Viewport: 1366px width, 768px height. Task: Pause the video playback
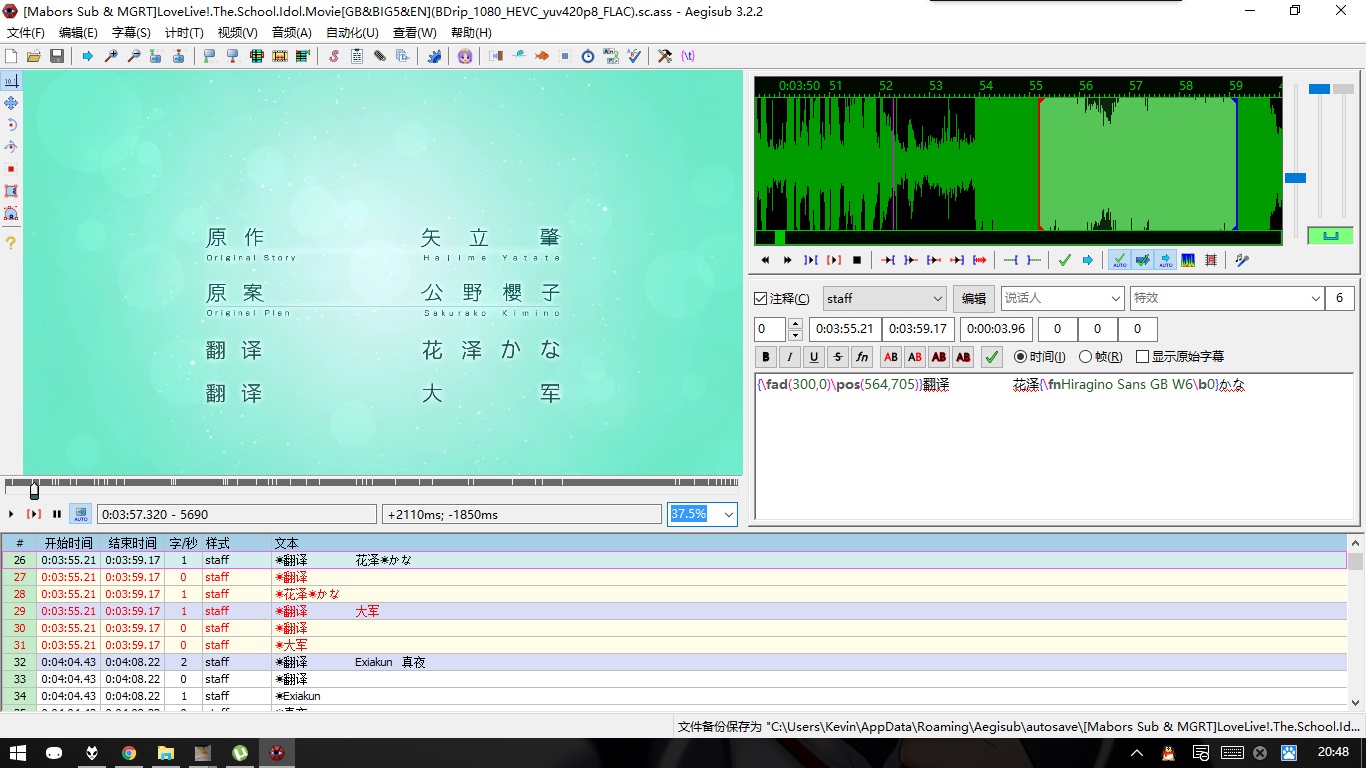pos(57,514)
